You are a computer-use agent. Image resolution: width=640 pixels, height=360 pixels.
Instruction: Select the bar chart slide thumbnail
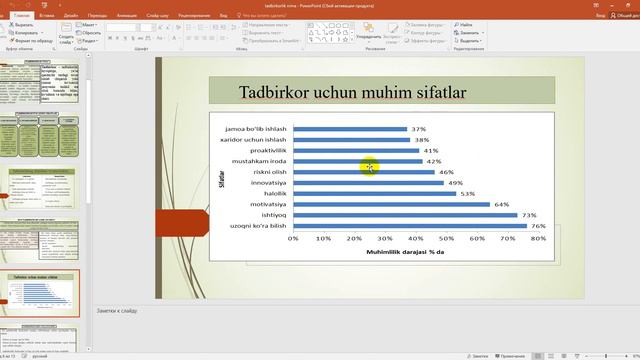pyautogui.click(x=40, y=293)
